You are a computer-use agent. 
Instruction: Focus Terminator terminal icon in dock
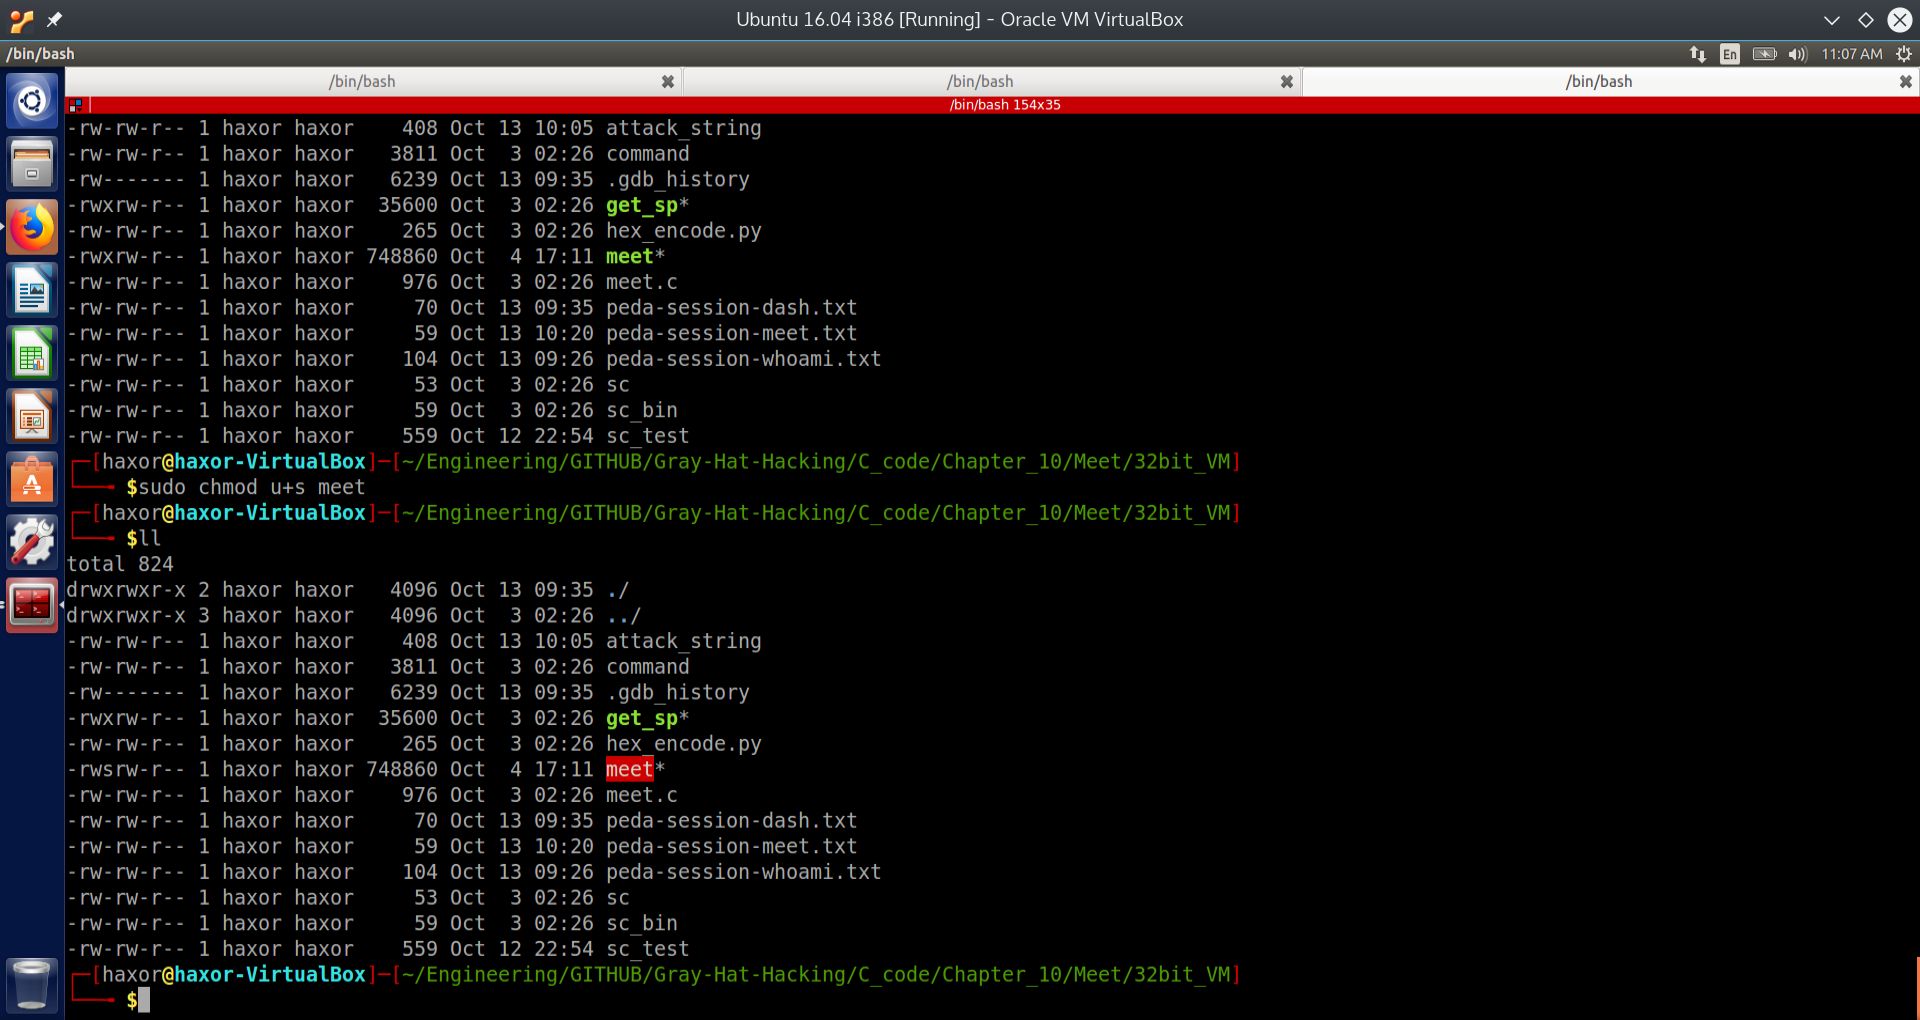[32, 605]
